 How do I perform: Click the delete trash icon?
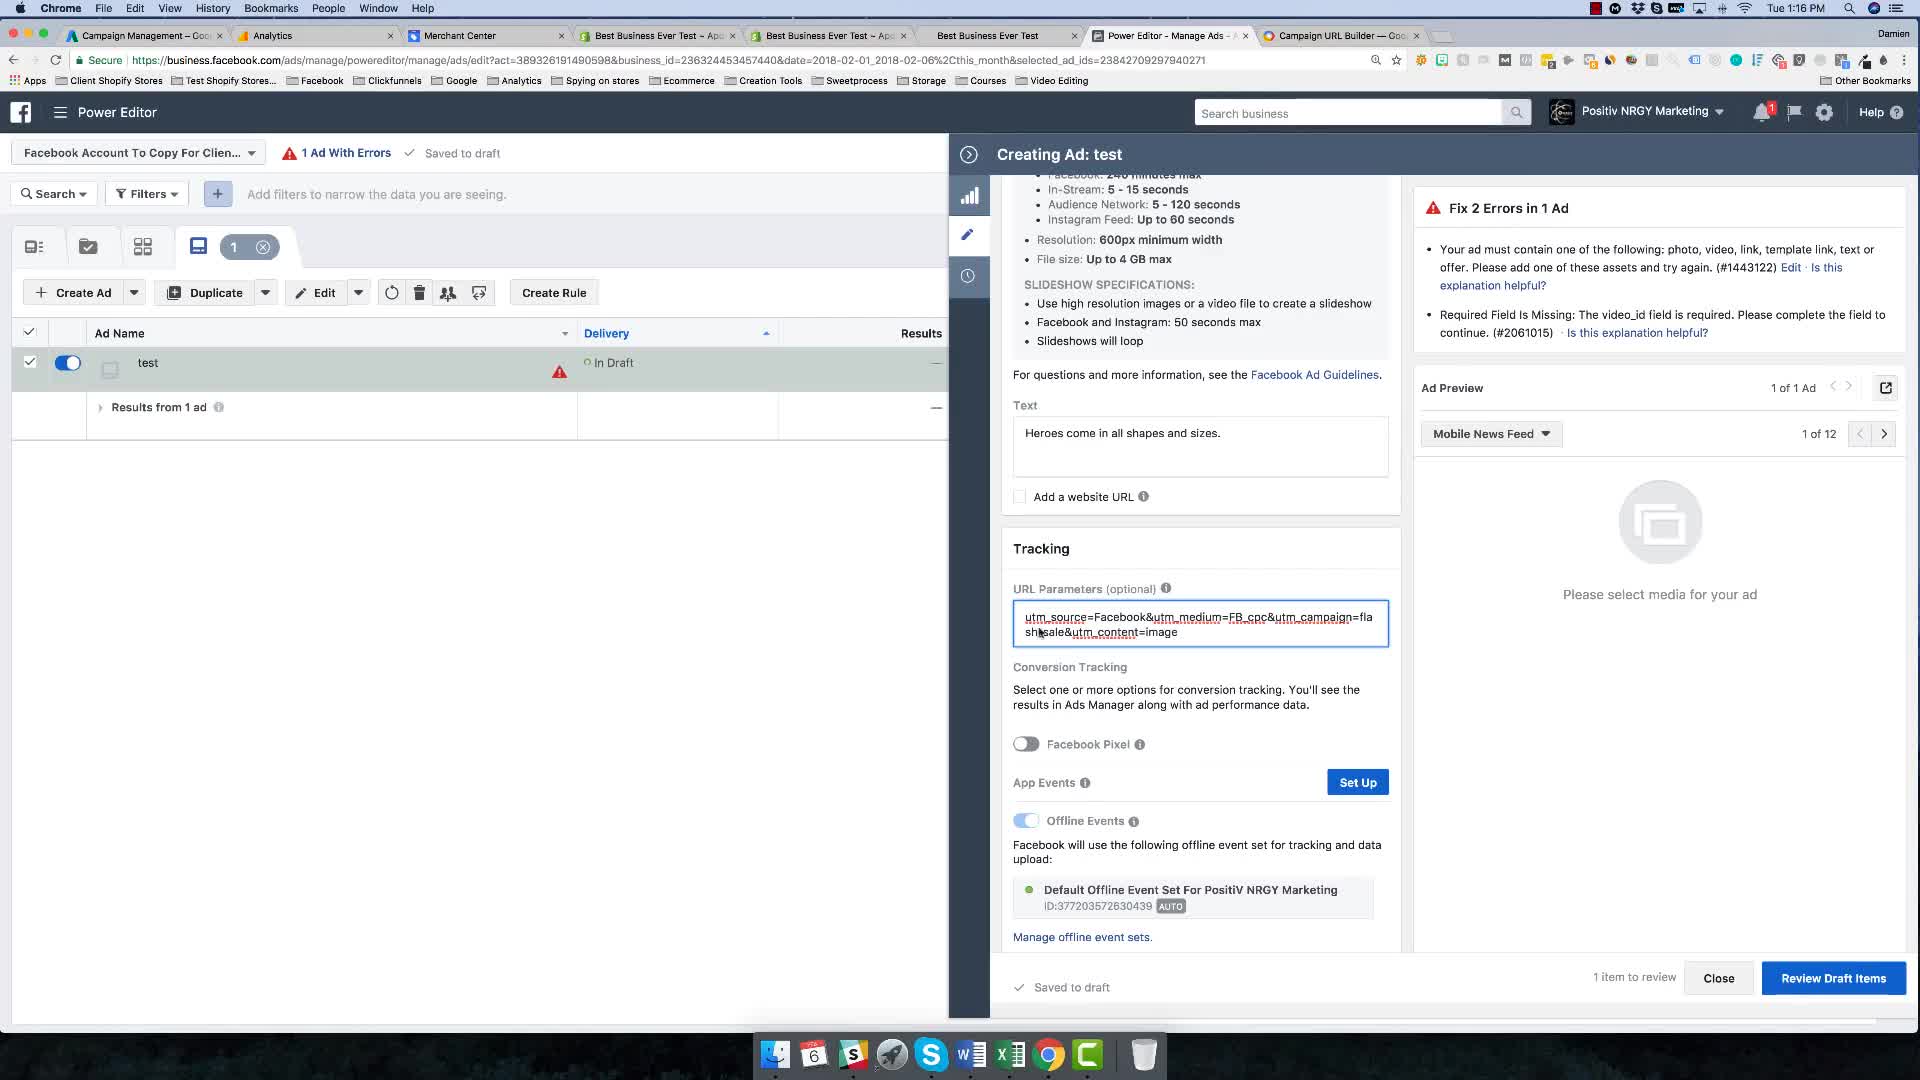pos(420,293)
